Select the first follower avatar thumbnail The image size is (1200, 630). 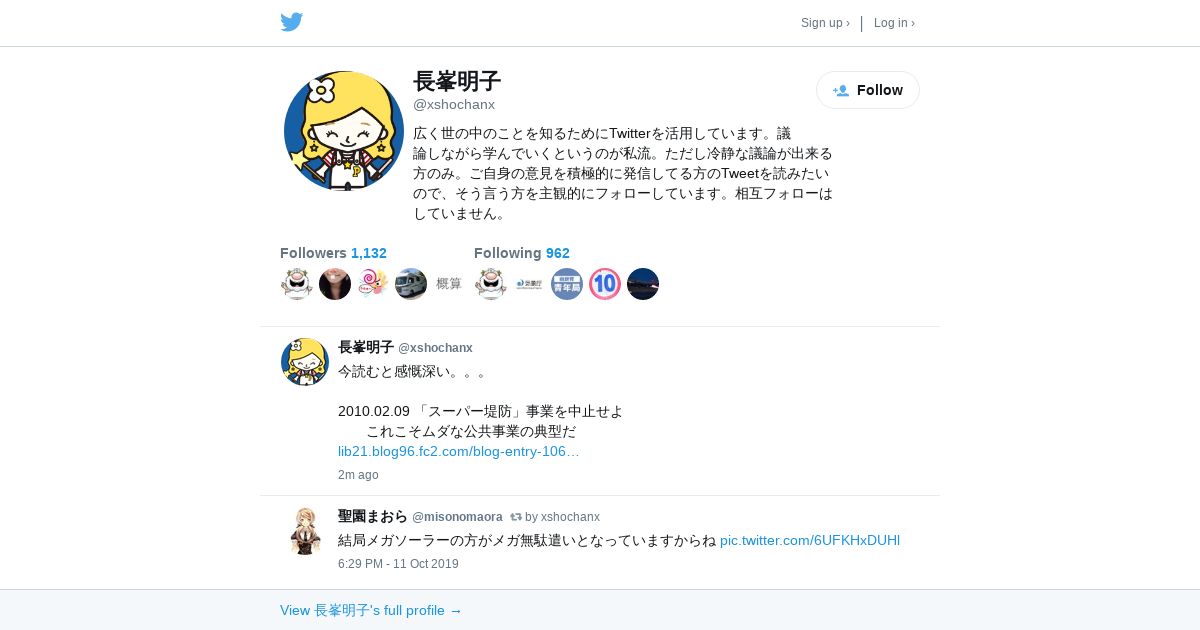297,284
